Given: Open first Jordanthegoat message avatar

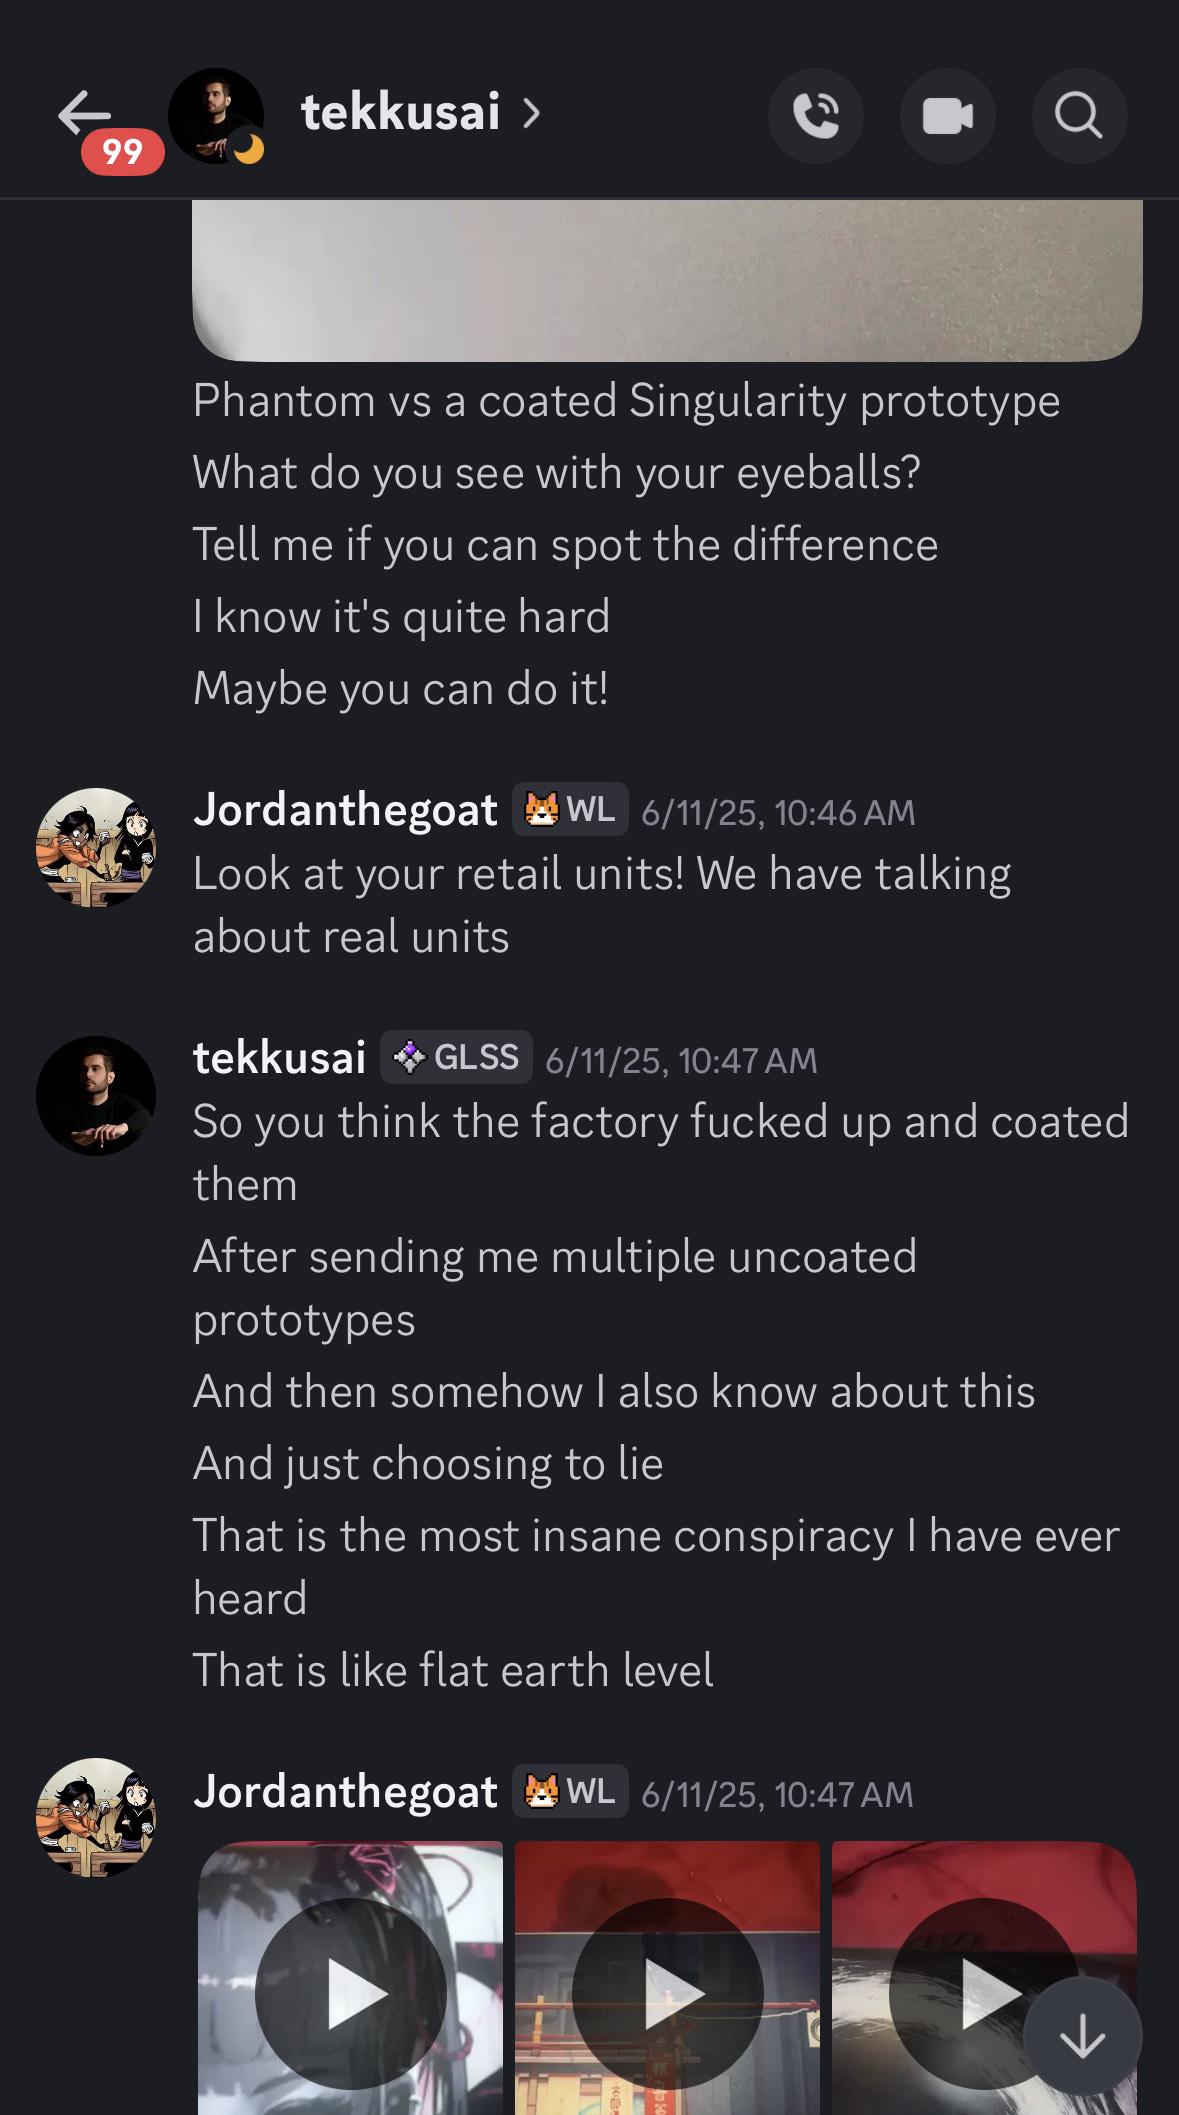Looking at the screenshot, I should (96, 847).
